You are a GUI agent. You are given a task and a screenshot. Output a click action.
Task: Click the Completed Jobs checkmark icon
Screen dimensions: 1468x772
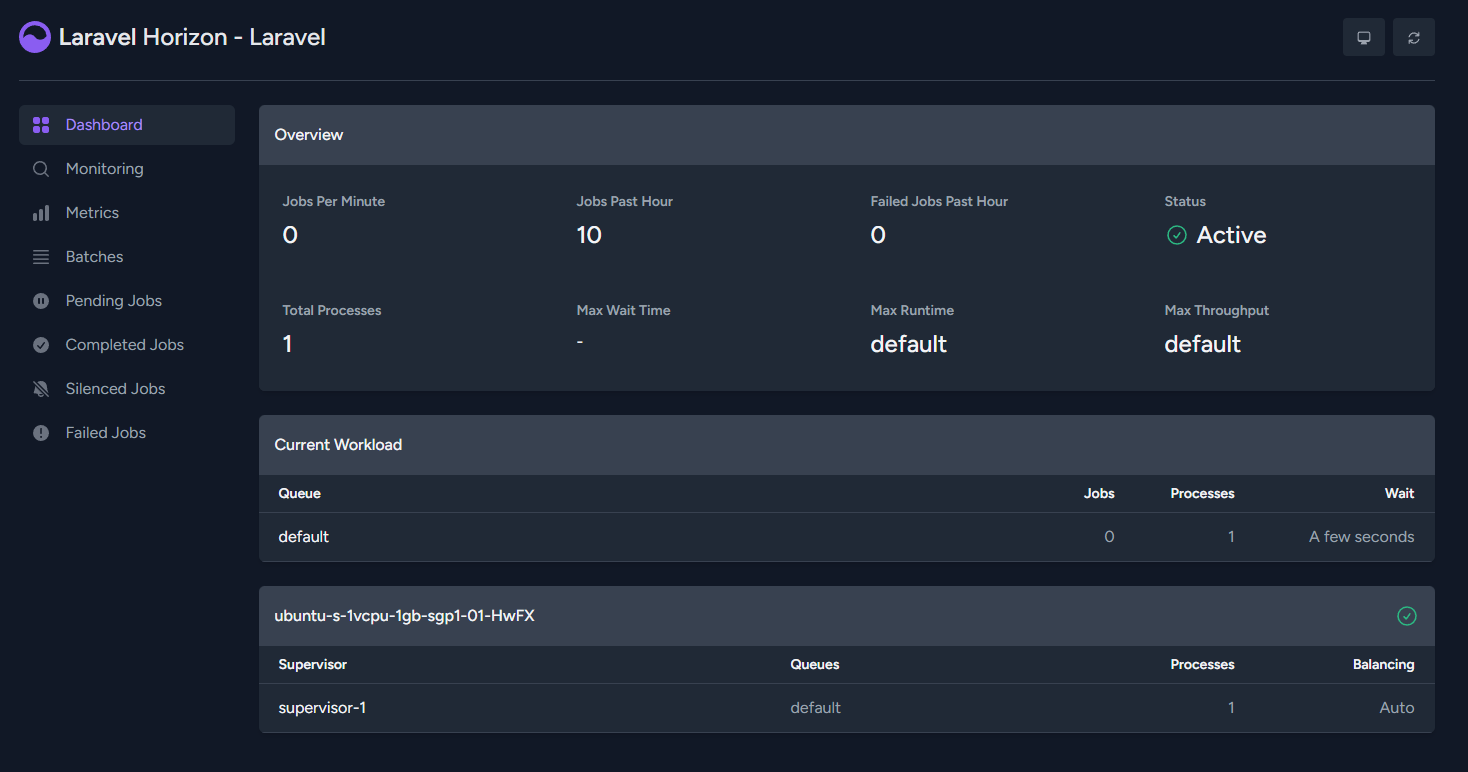click(x=41, y=345)
